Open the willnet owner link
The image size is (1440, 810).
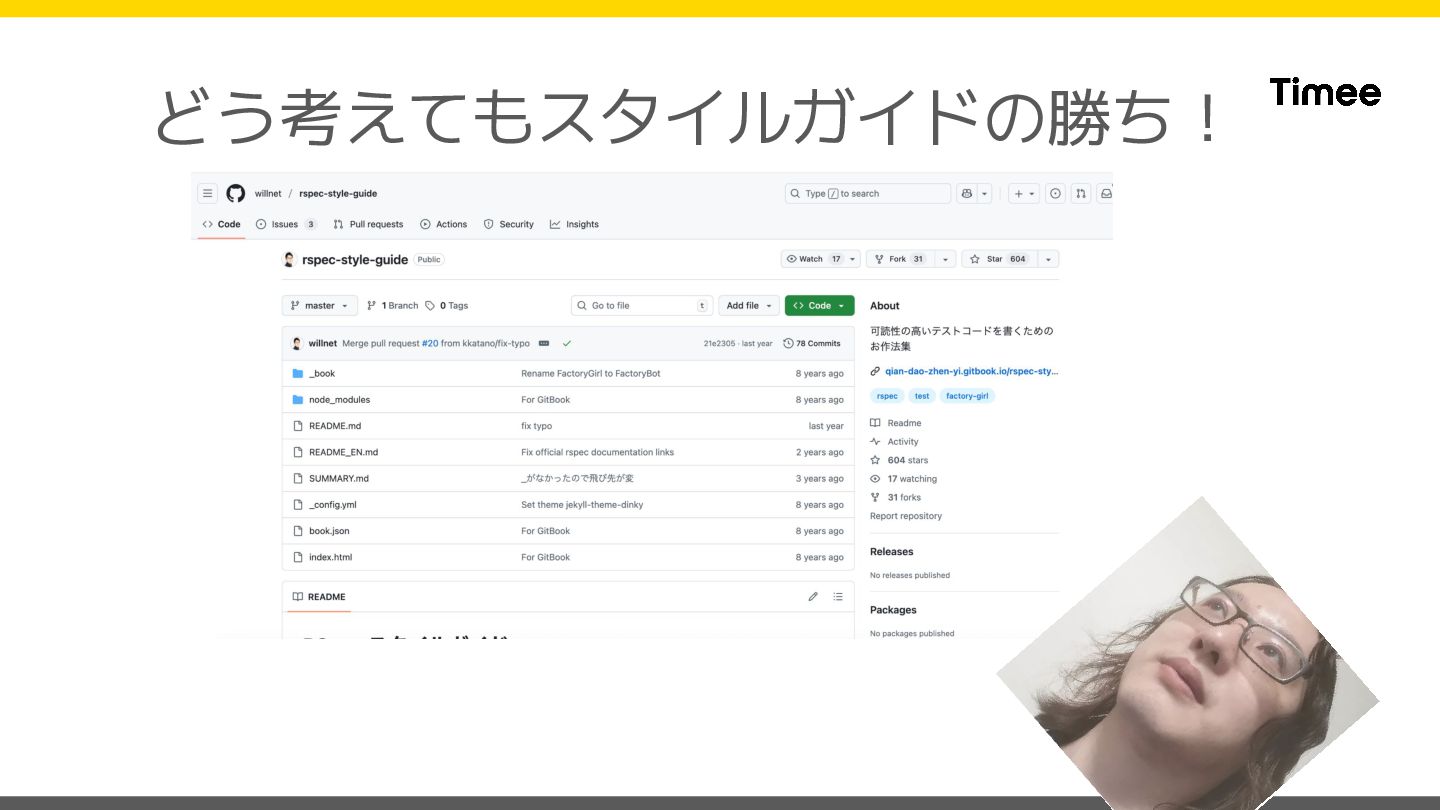(268, 194)
